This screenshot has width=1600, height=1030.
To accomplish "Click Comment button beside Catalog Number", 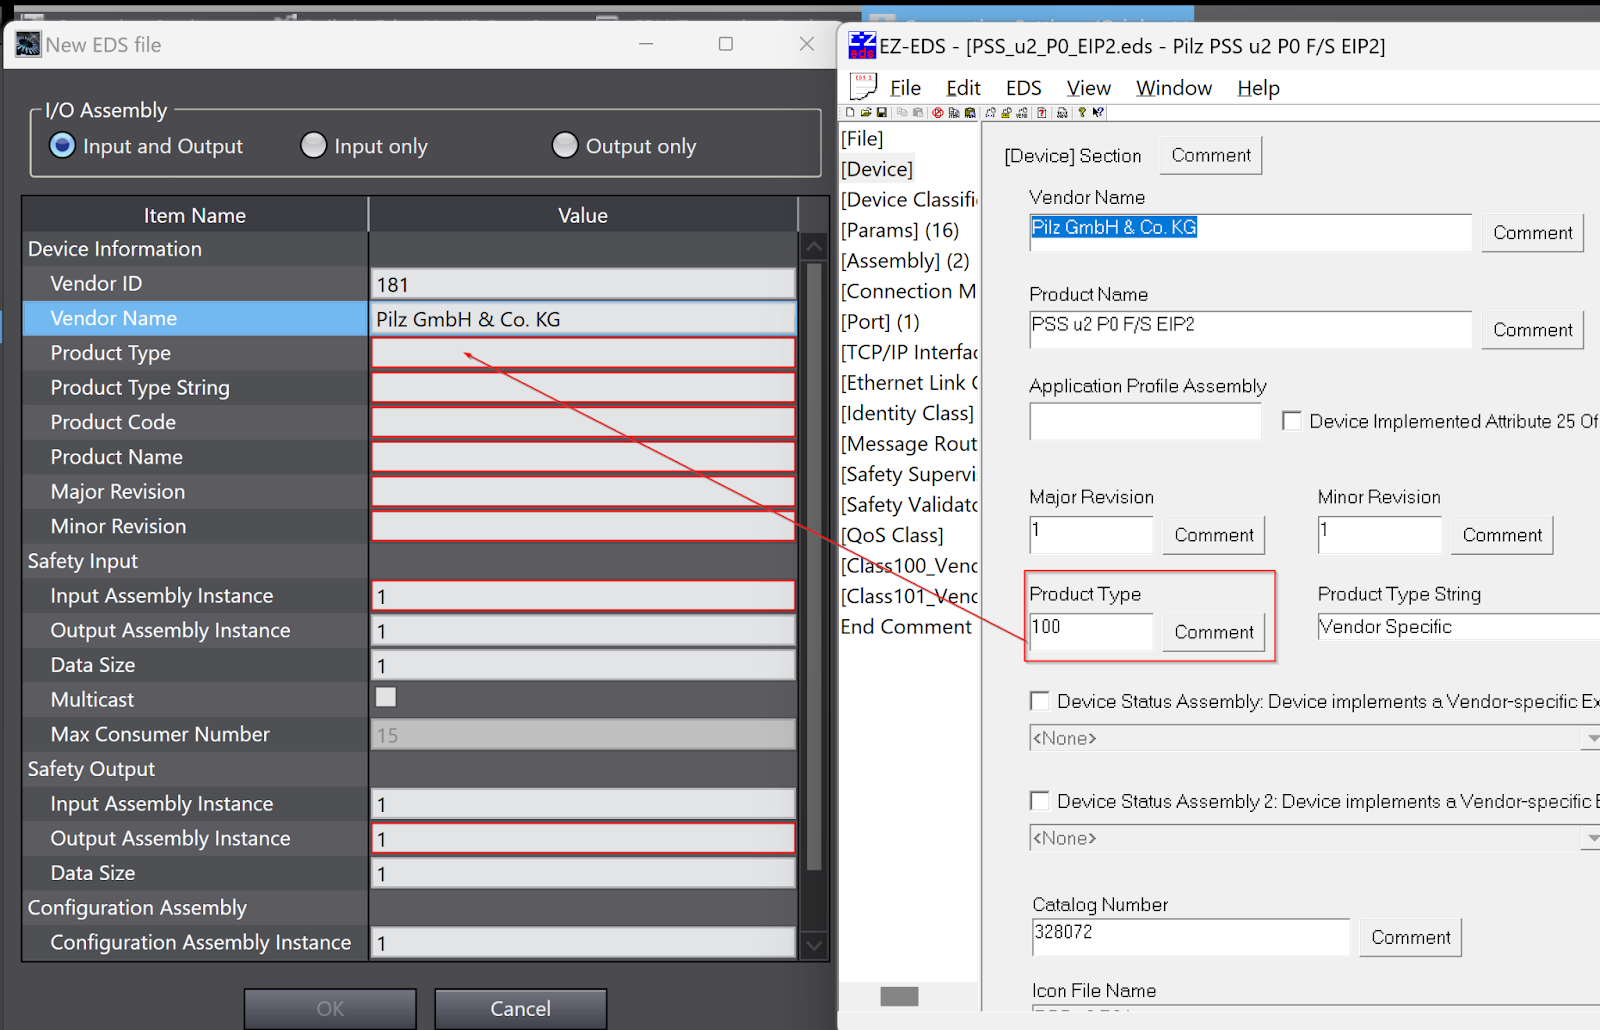I will [x=1410, y=937].
